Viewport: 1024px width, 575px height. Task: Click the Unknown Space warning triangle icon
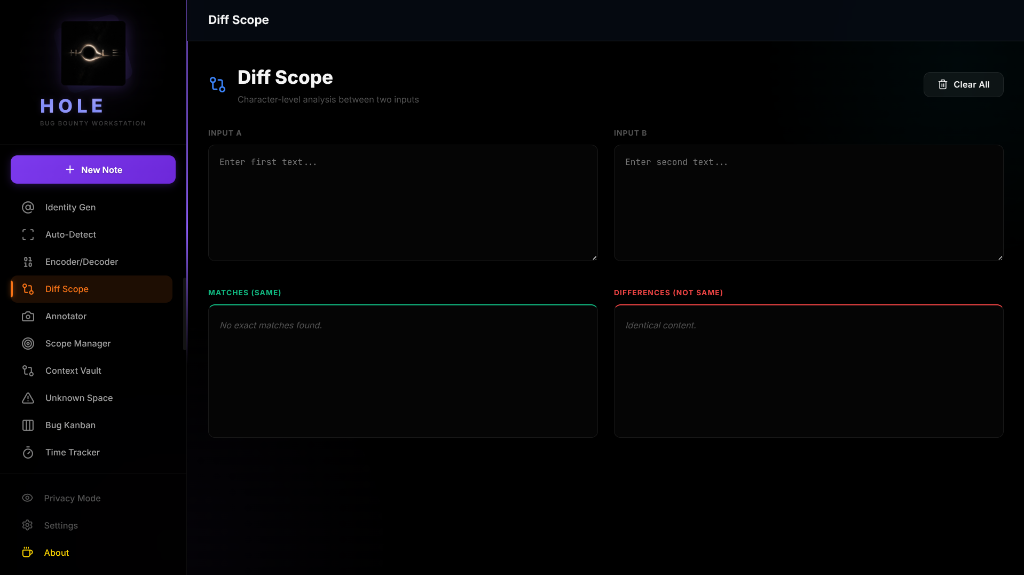point(27,398)
